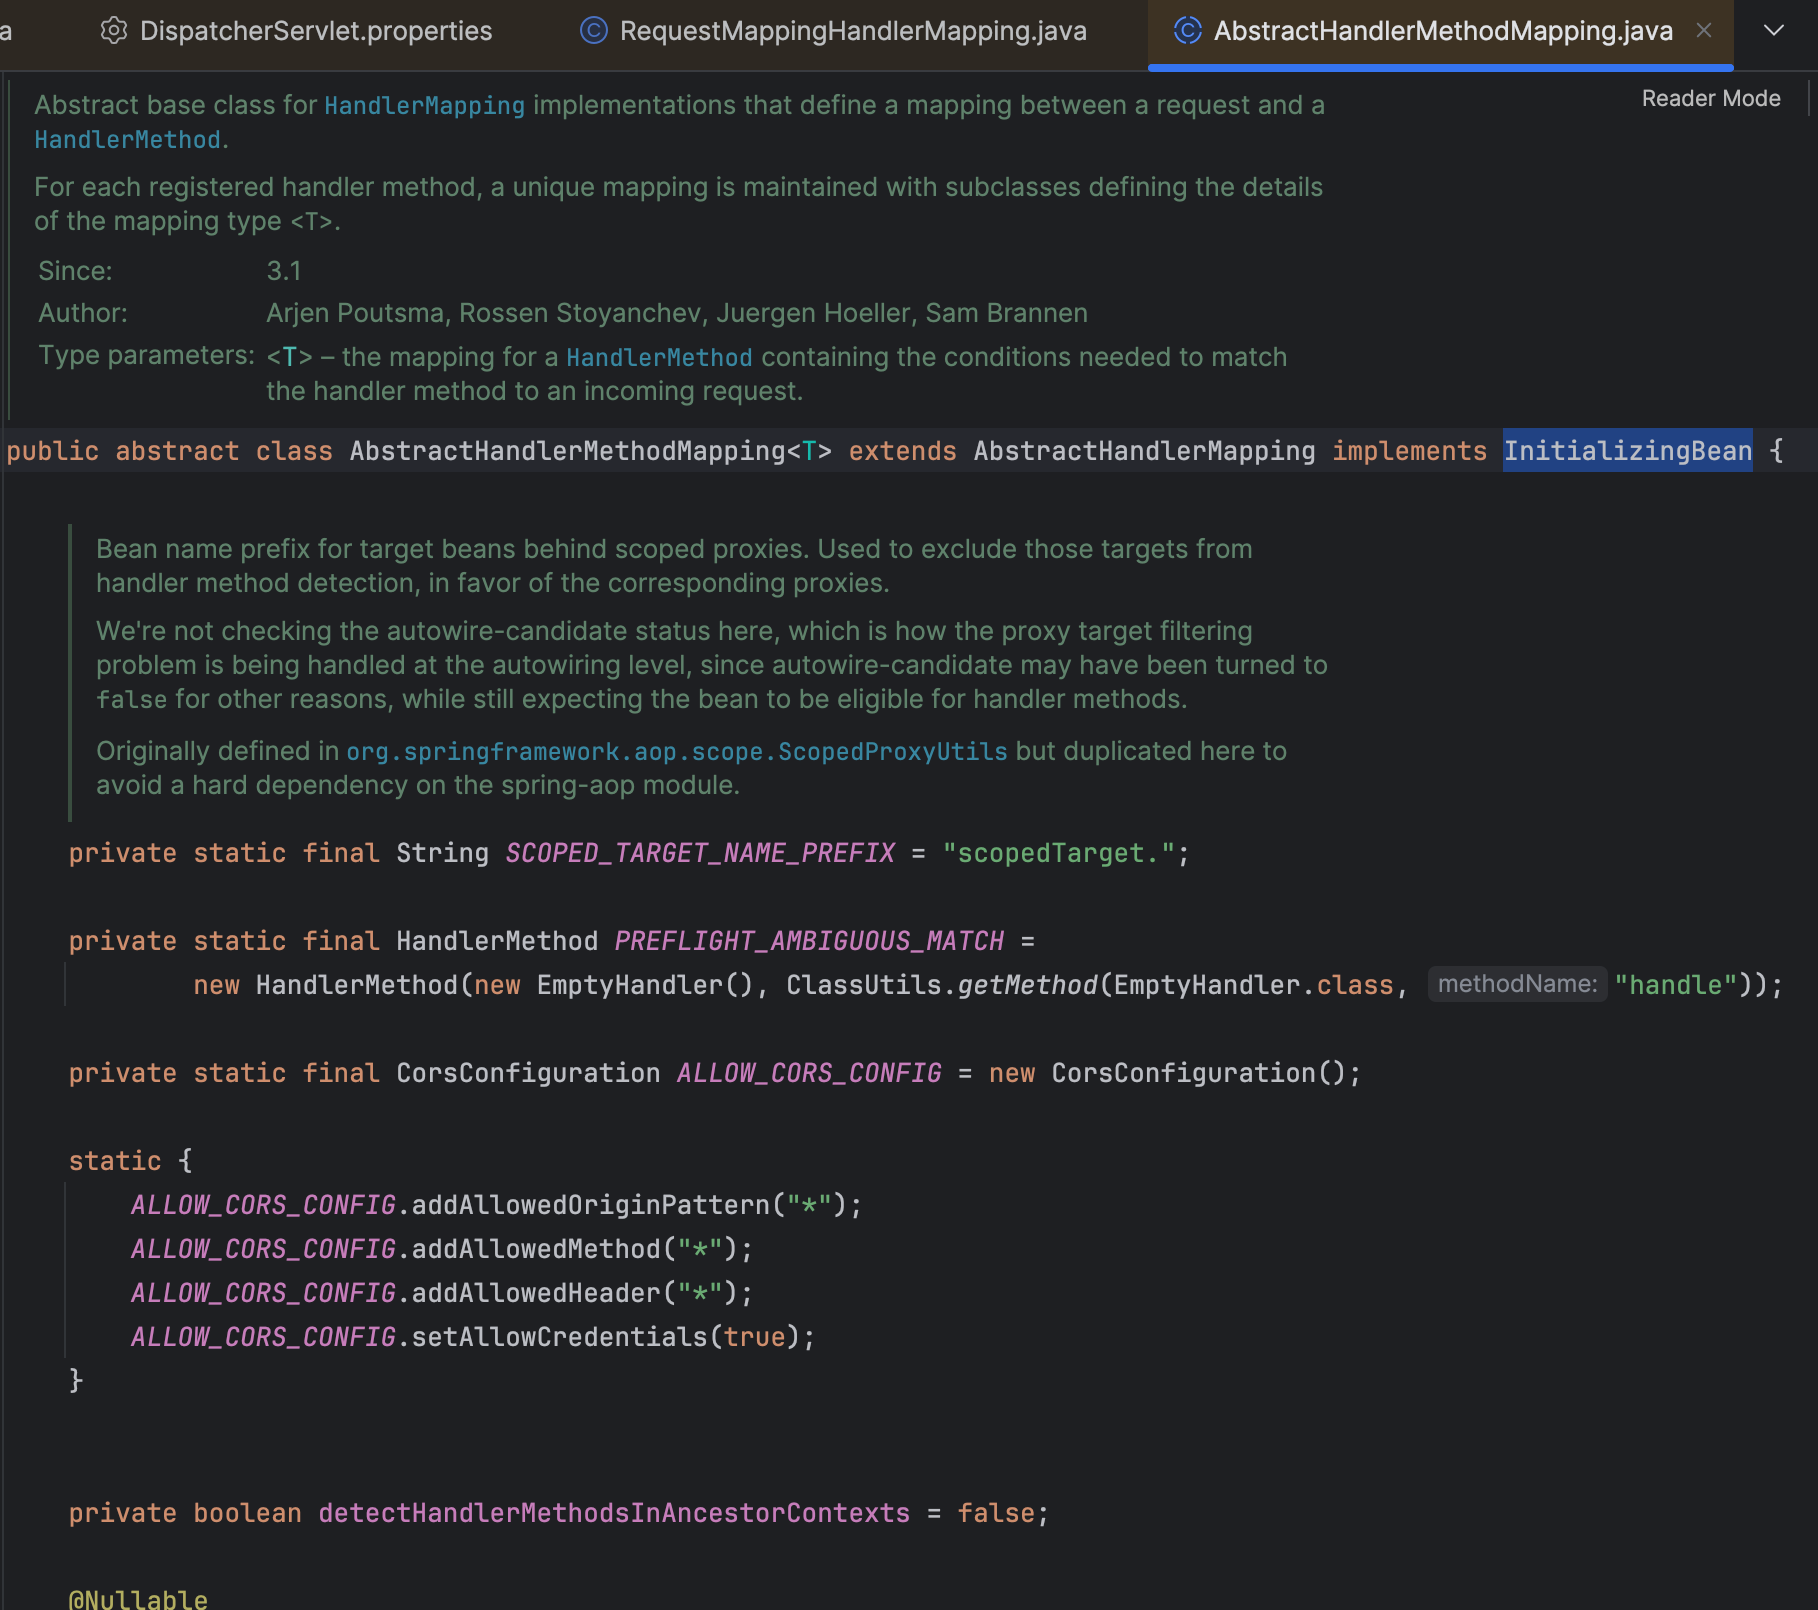Click the class icon on RequestMappingHandlerMapping.java tab

coord(594,31)
